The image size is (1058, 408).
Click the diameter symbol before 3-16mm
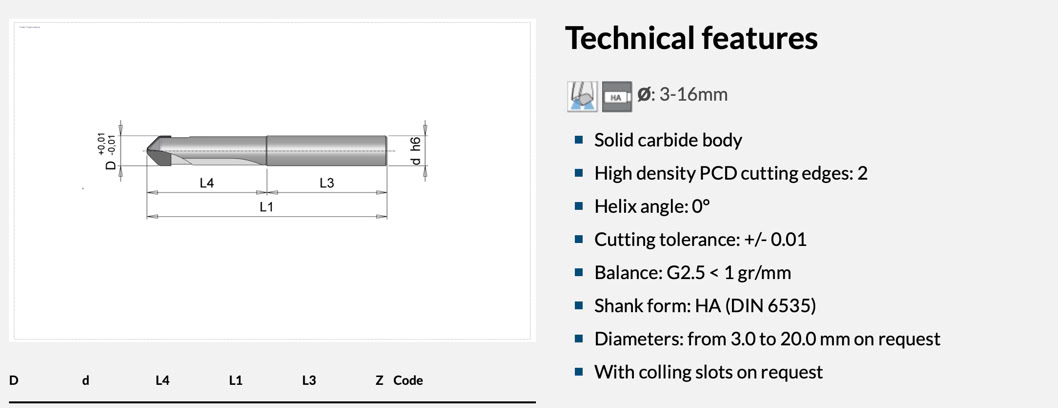point(644,95)
